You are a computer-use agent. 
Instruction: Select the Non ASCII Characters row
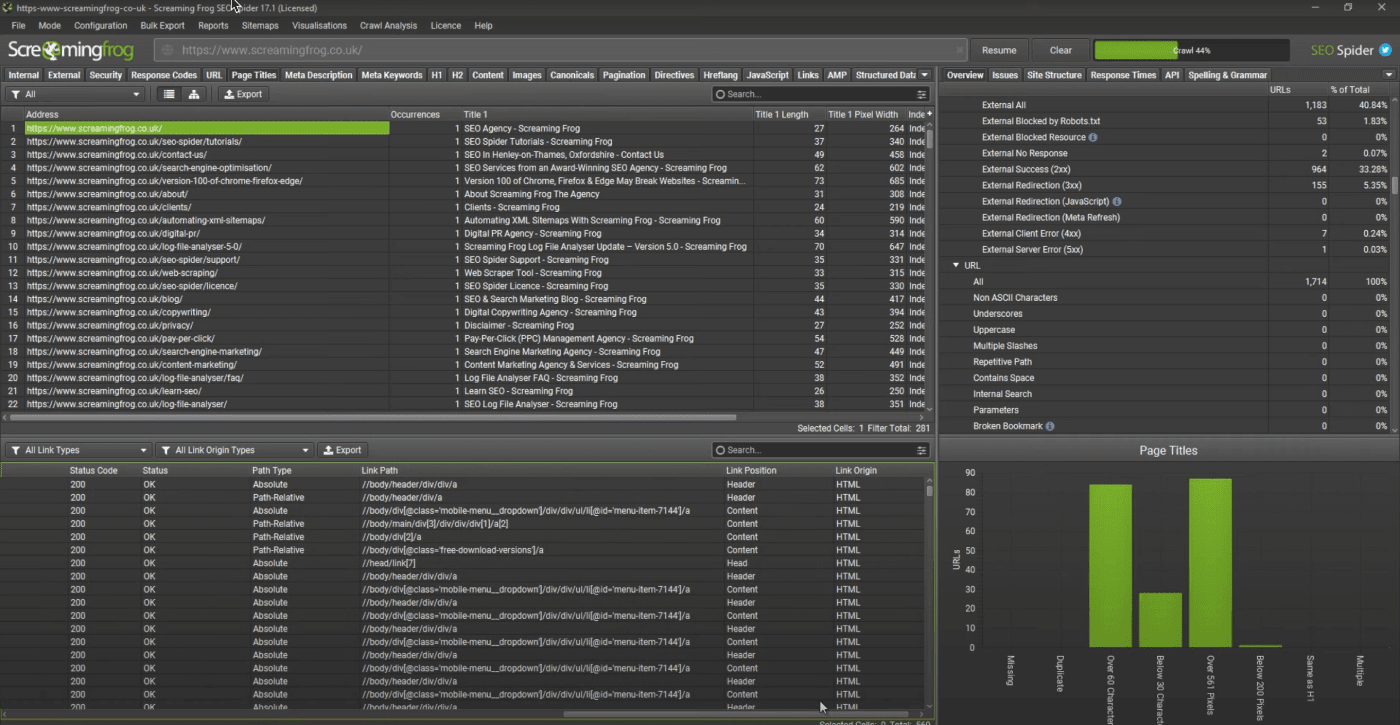pos(1166,298)
